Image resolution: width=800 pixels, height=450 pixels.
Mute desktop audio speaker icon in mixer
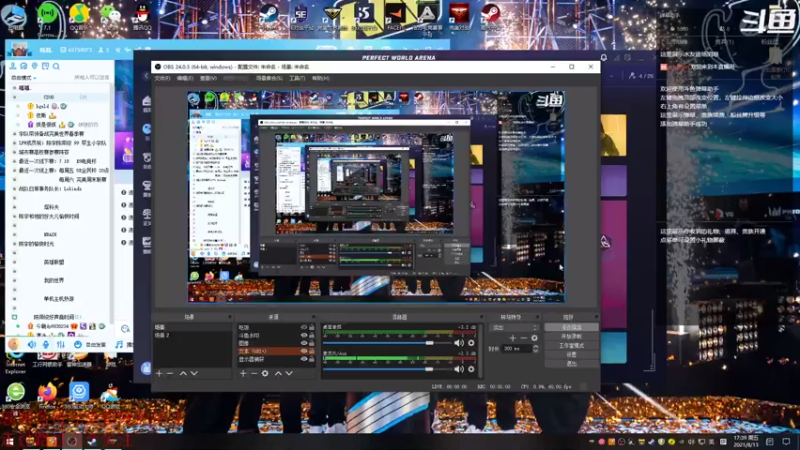point(459,343)
